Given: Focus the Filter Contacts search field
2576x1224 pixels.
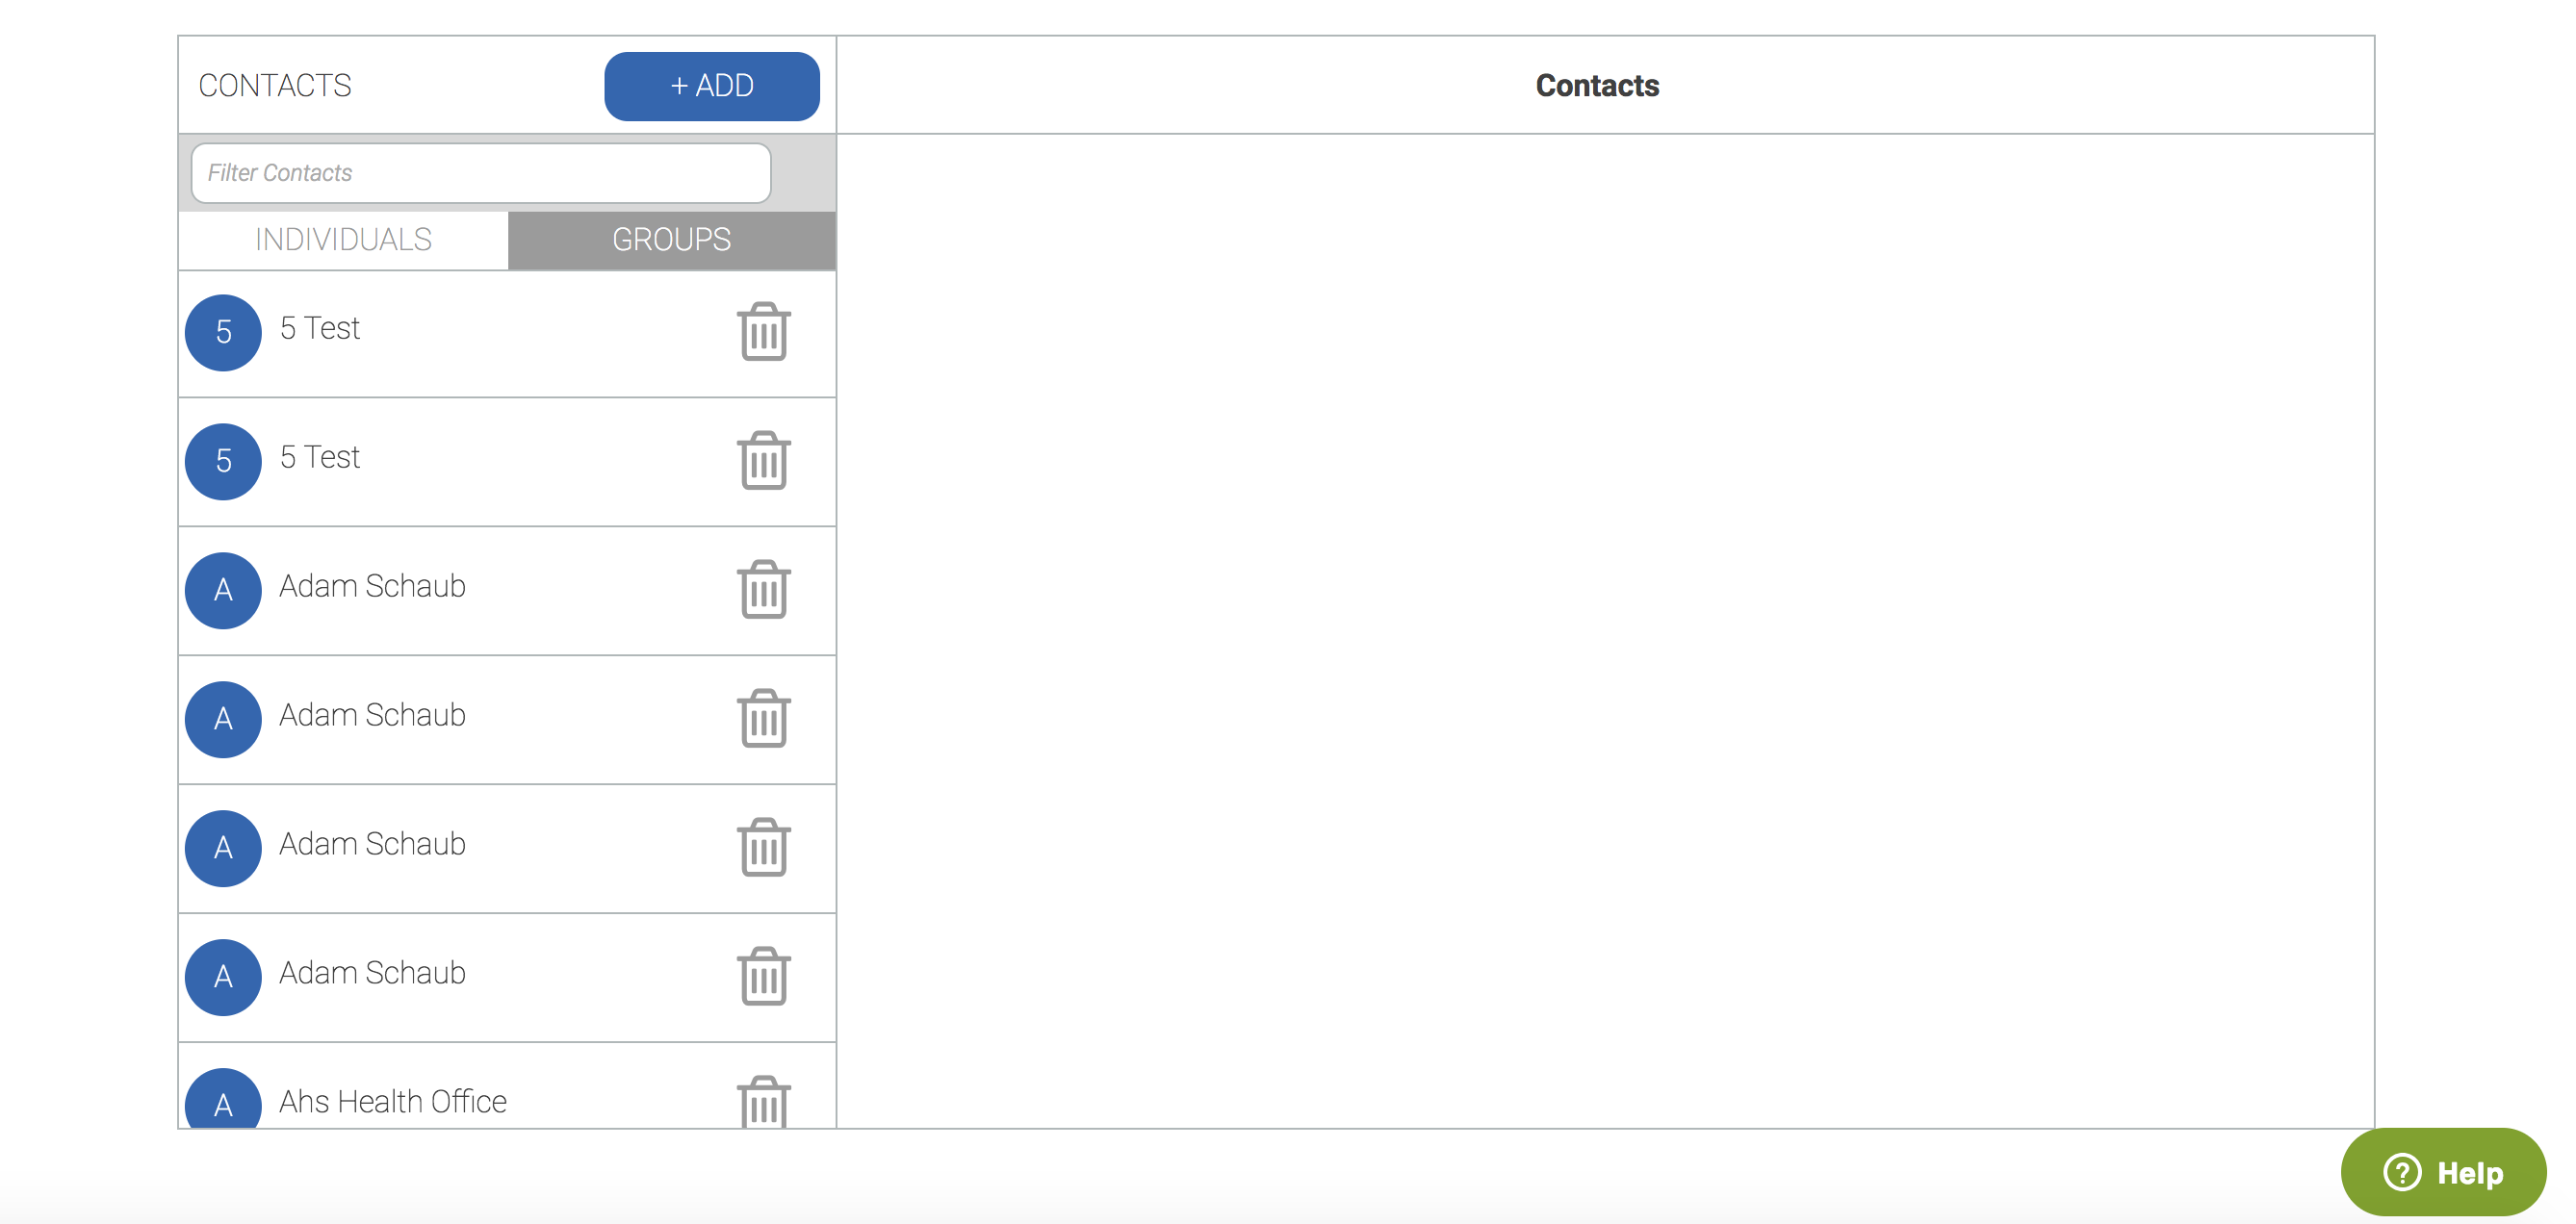Looking at the screenshot, I should 480,173.
